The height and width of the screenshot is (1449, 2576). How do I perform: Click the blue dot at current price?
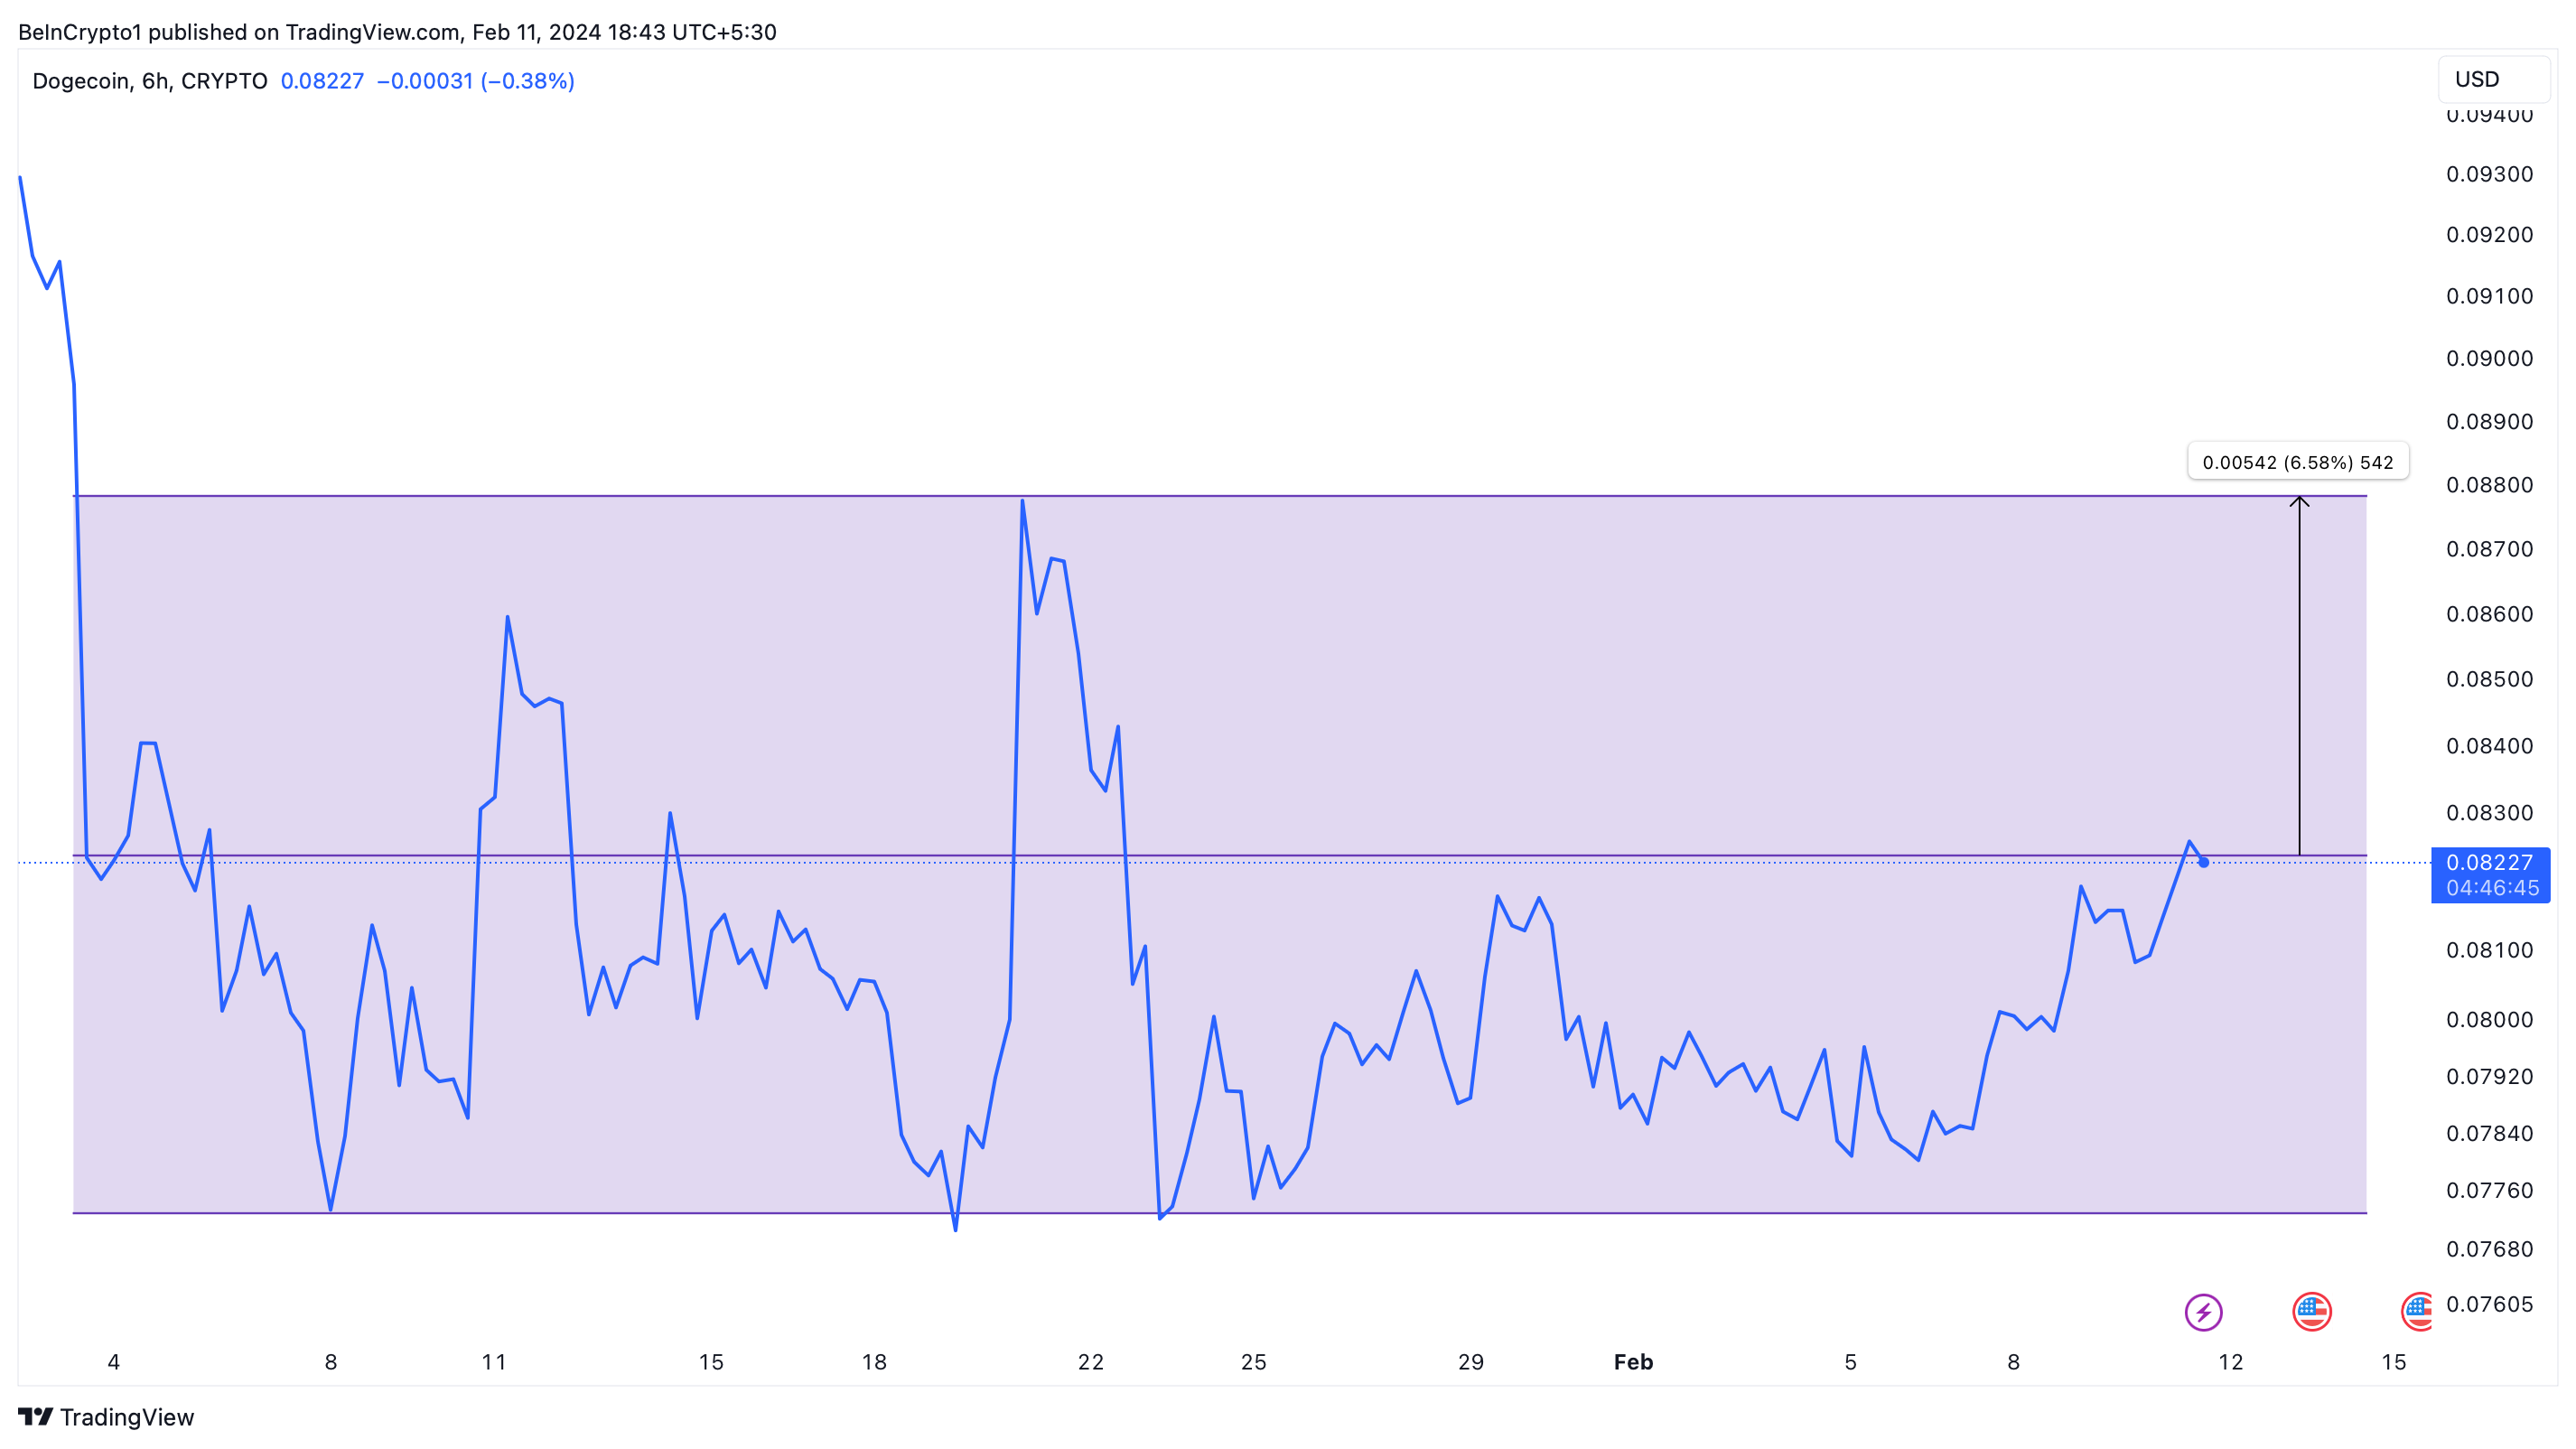(x=2203, y=863)
